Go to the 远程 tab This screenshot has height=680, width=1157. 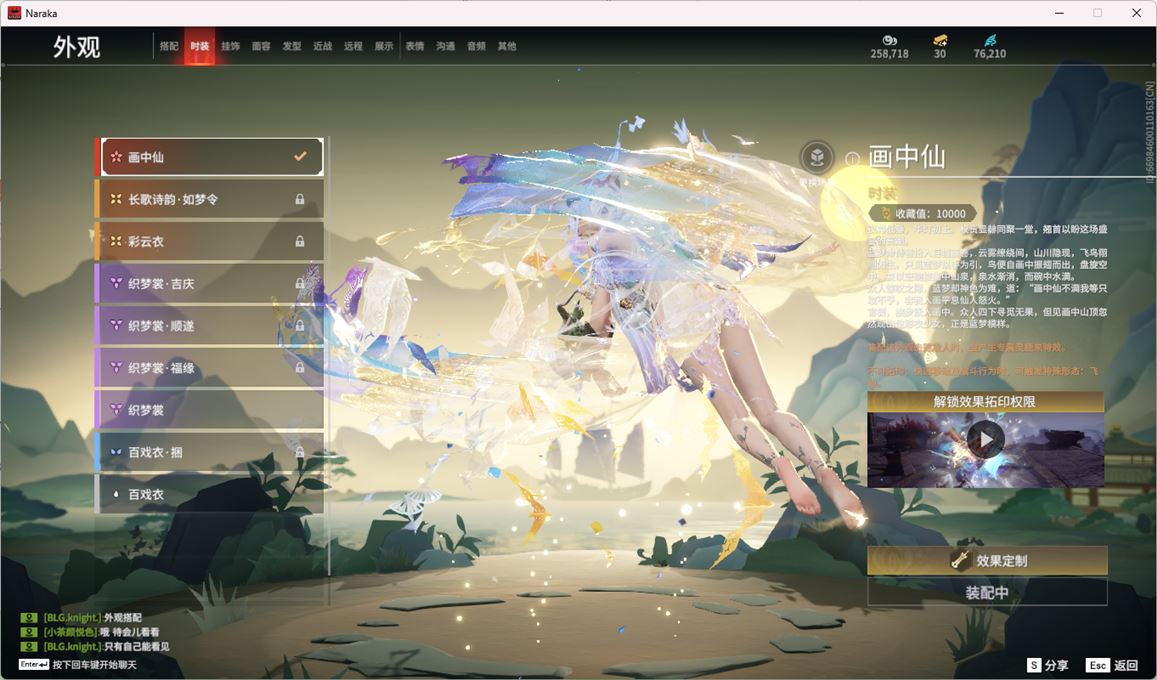[x=353, y=46]
